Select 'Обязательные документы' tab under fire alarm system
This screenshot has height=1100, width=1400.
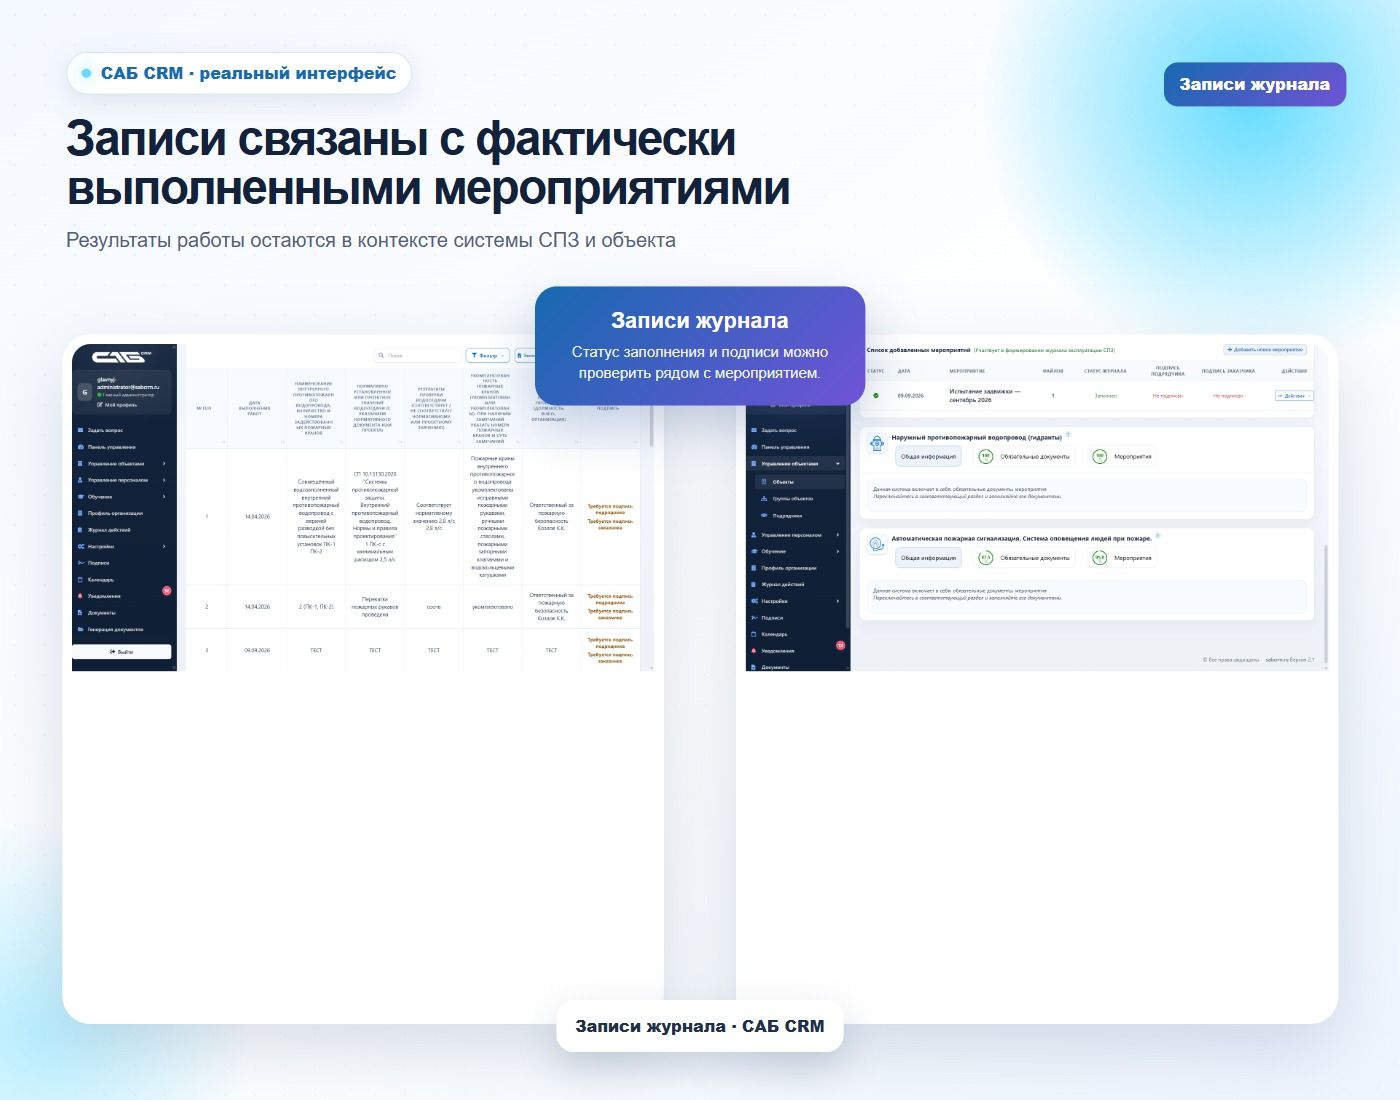(x=1024, y=558)
